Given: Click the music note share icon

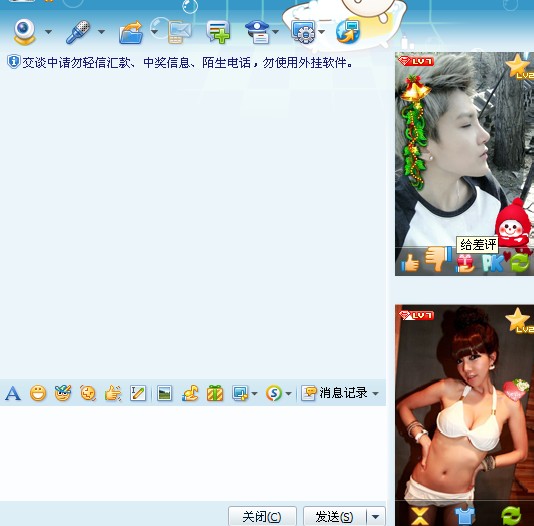Looking at the screenshot, I should 190,394.
